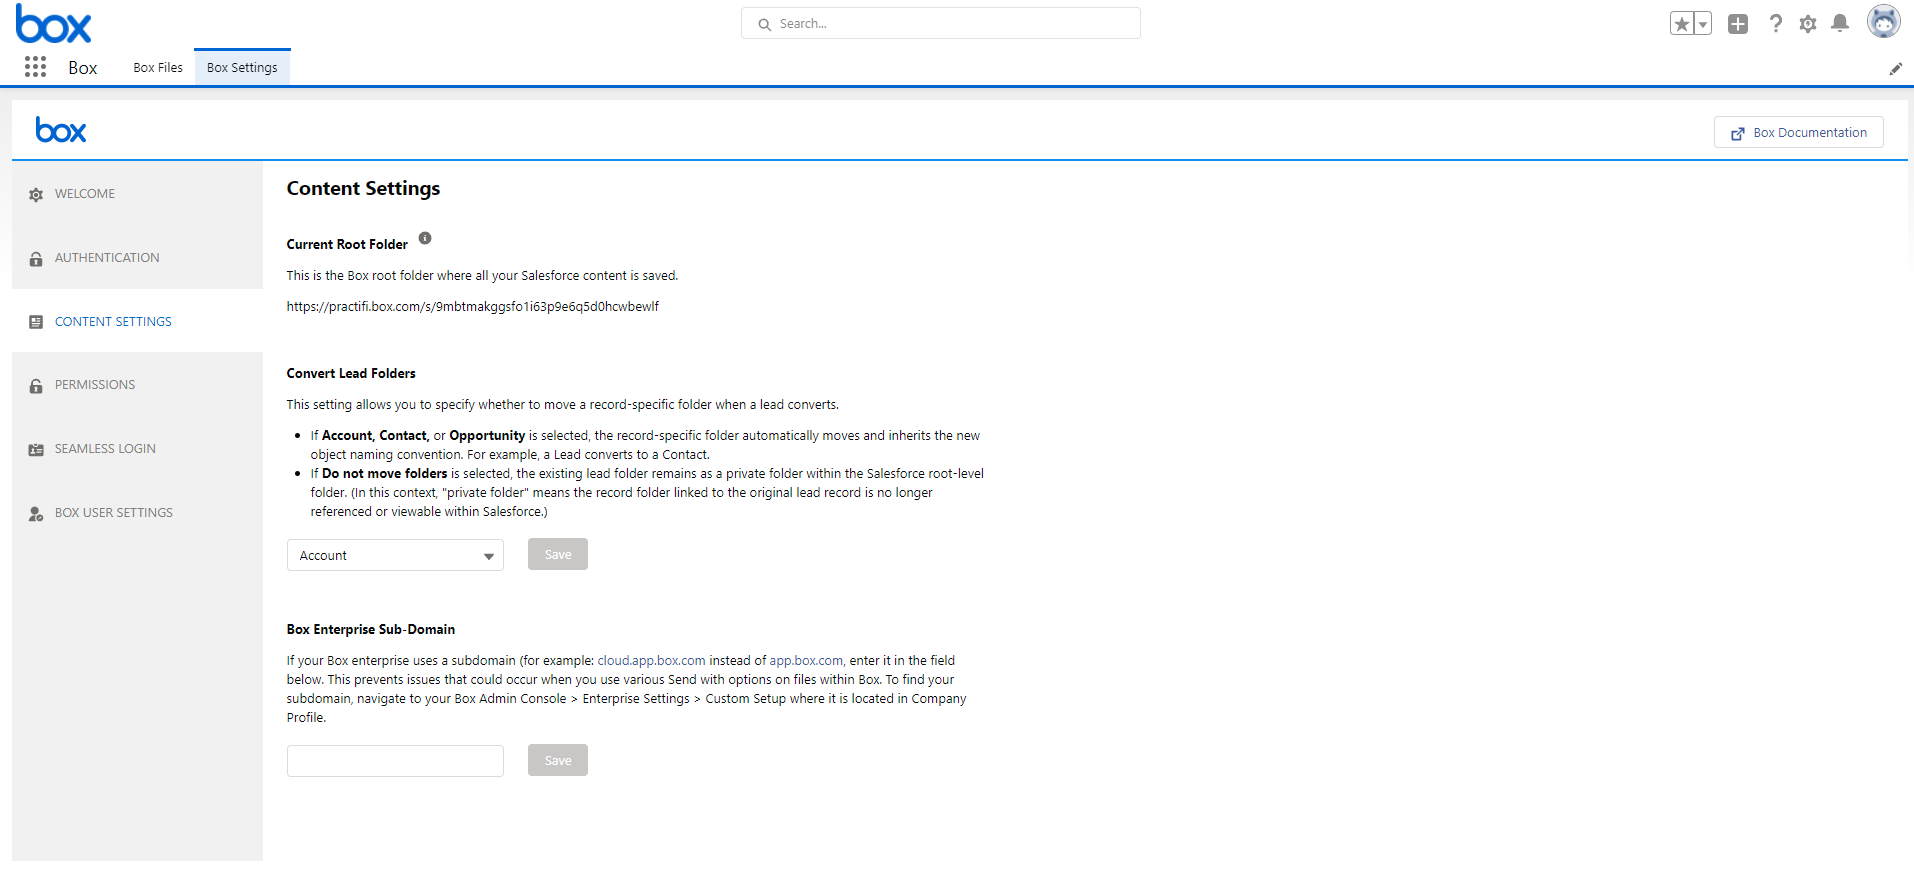Select the Box Settings tab
The height and width of the screenshot is (879, 1914).
click(x=242, y=68)
